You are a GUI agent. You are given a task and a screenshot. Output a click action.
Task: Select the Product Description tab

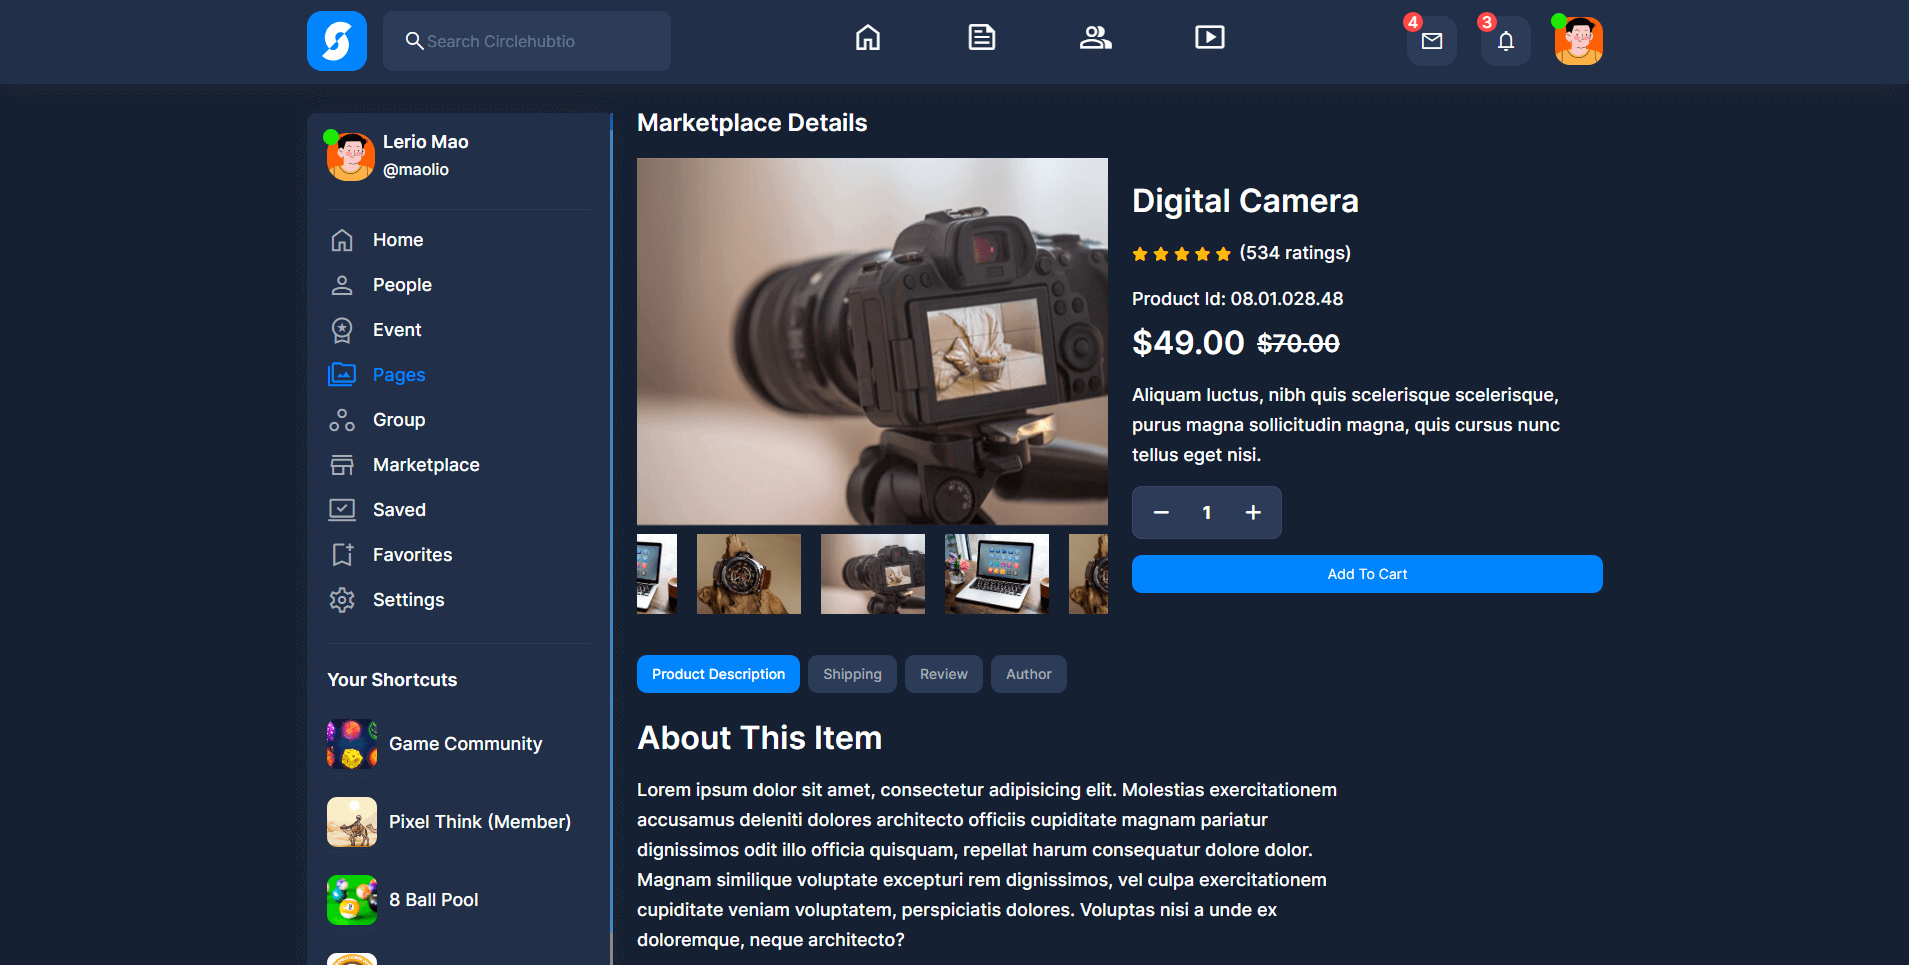click(x=718, y=674)
